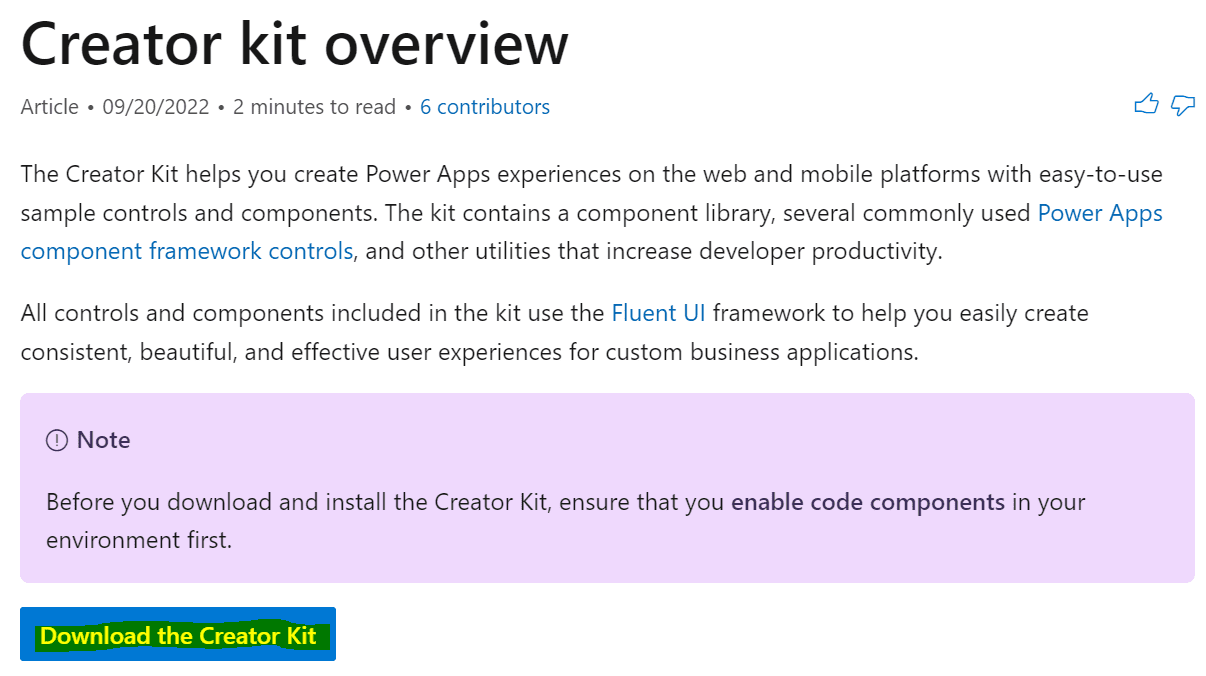Click the '2 minutes to read' text
Screen dimensions: 1206x676
click(x=314, y=107)
